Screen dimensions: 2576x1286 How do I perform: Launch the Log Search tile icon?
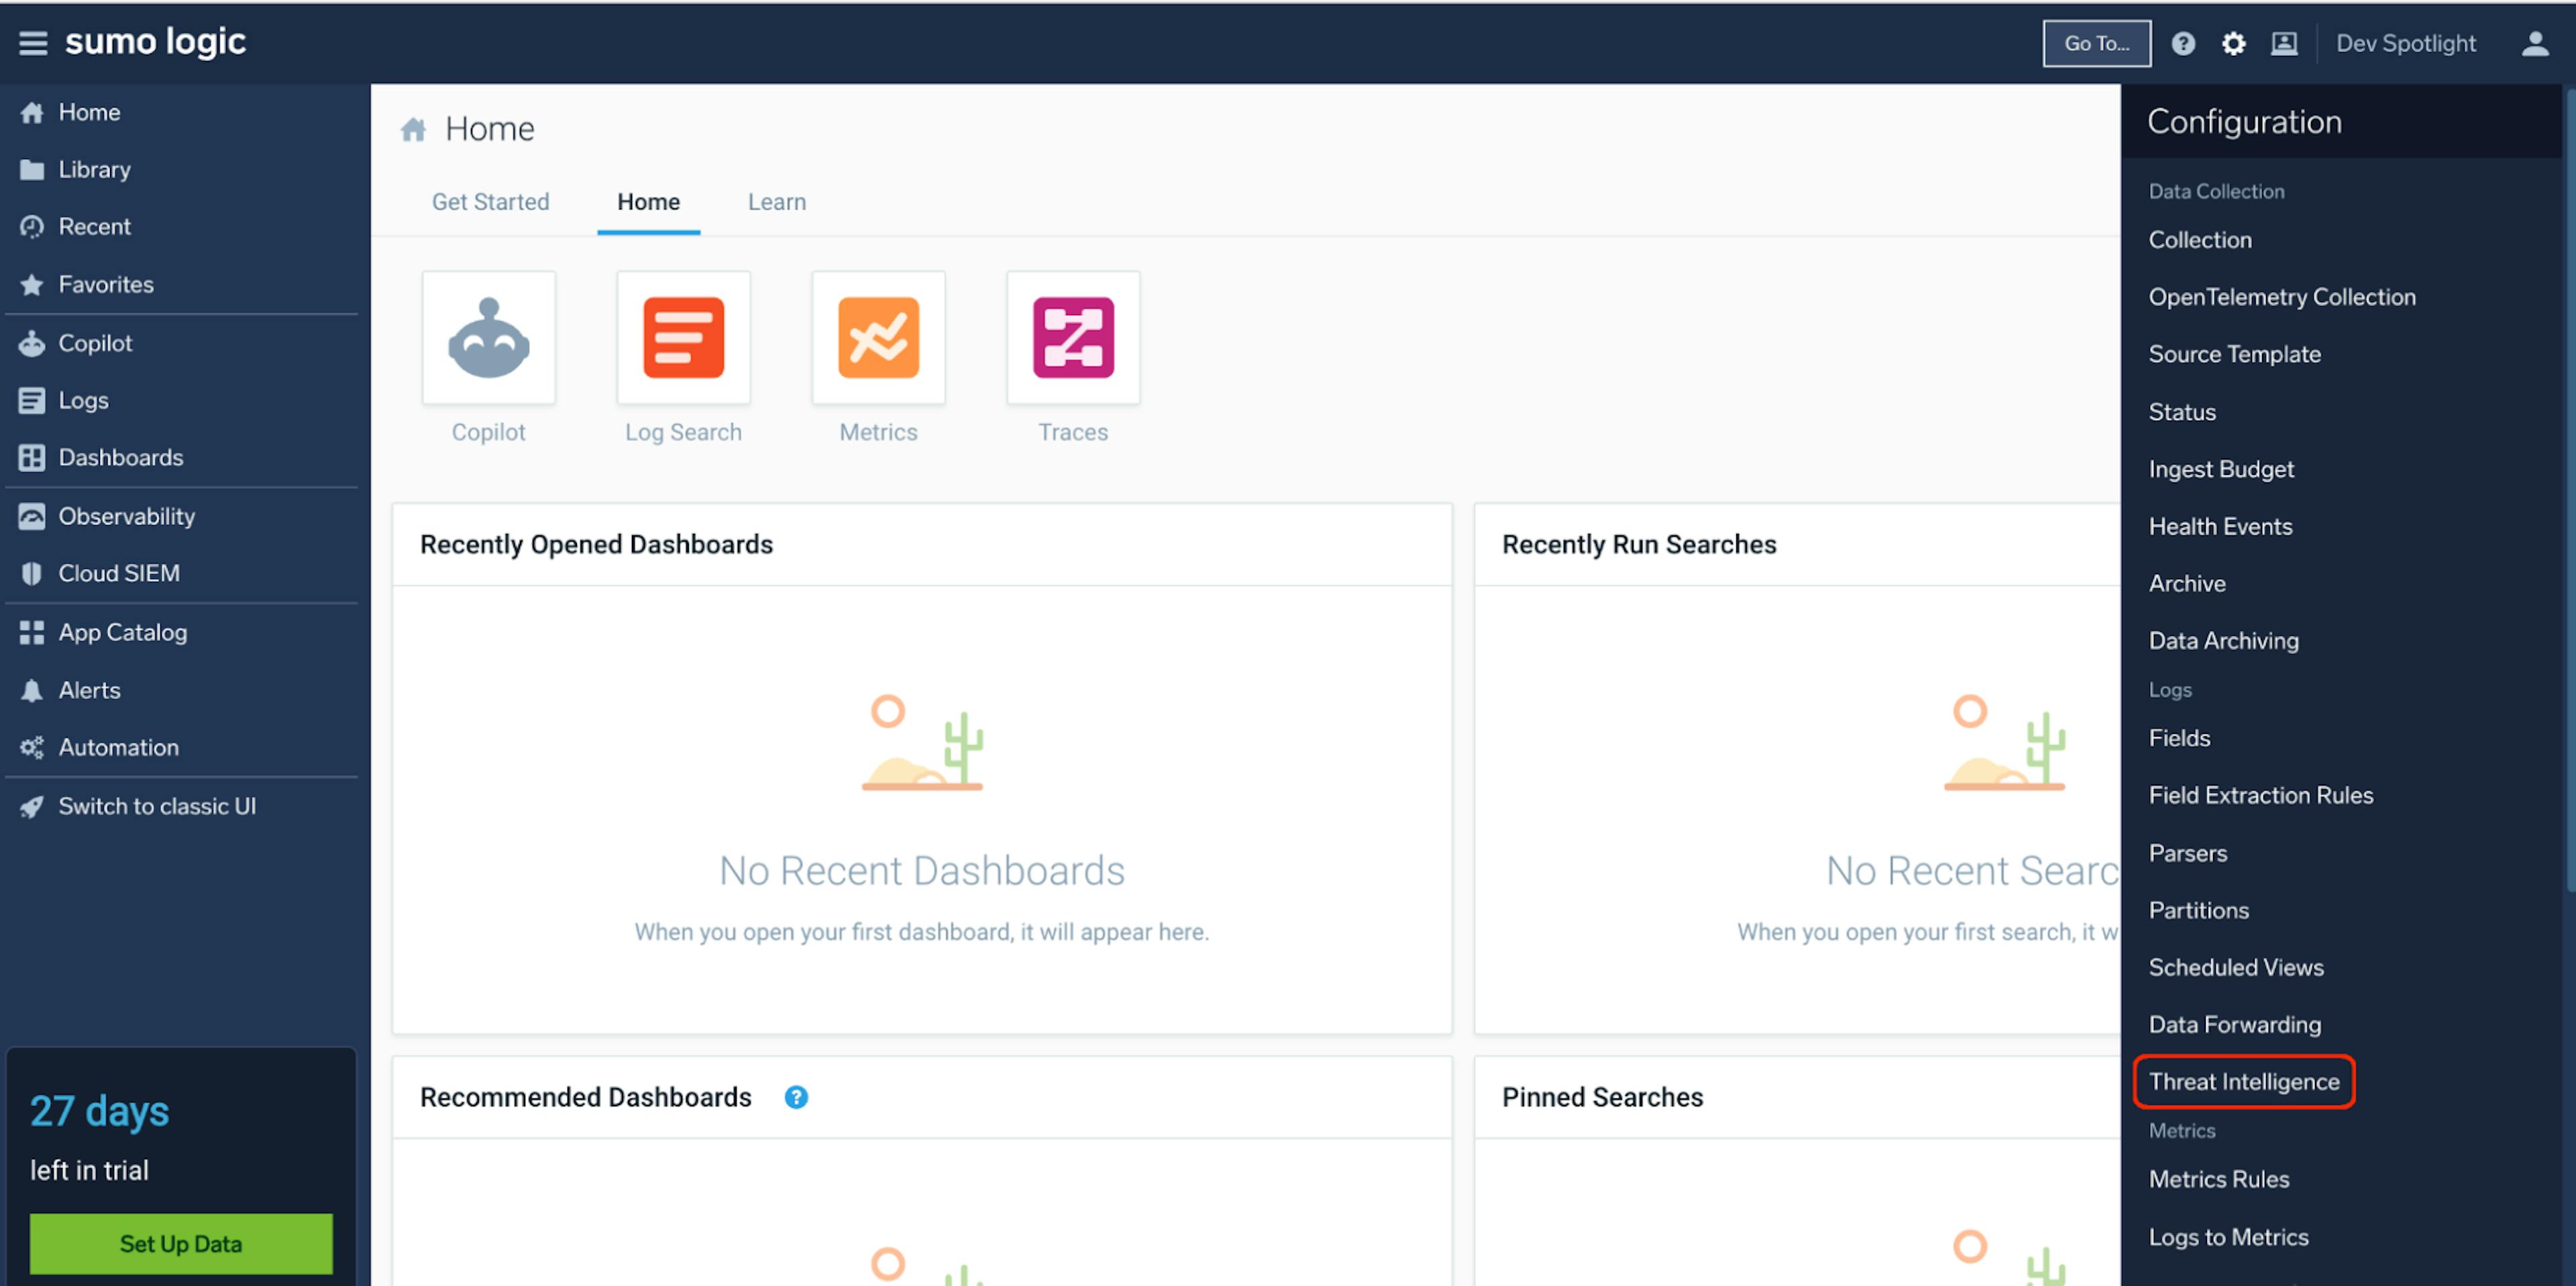click(684, 338)
